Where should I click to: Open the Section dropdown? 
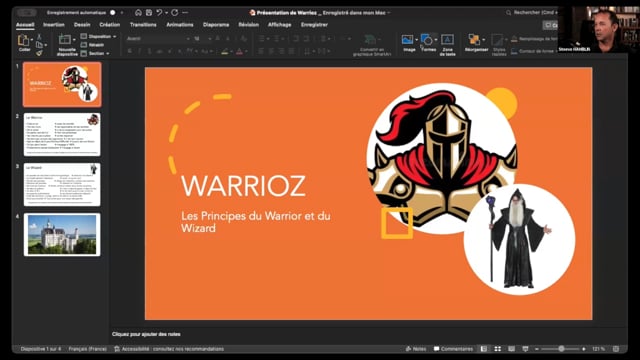(95, 53)
